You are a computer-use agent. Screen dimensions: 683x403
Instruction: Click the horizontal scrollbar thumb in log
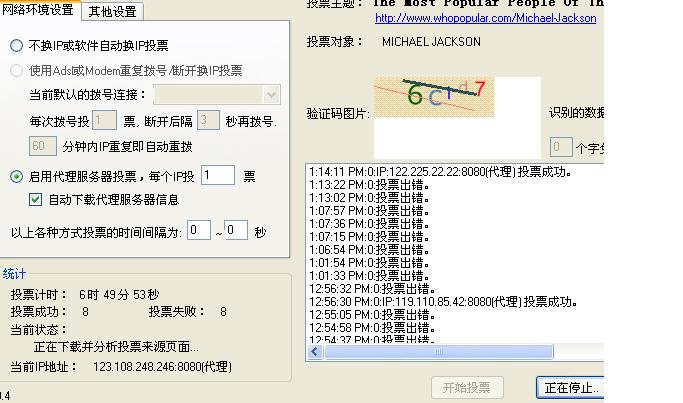click(x=440, y=352)
